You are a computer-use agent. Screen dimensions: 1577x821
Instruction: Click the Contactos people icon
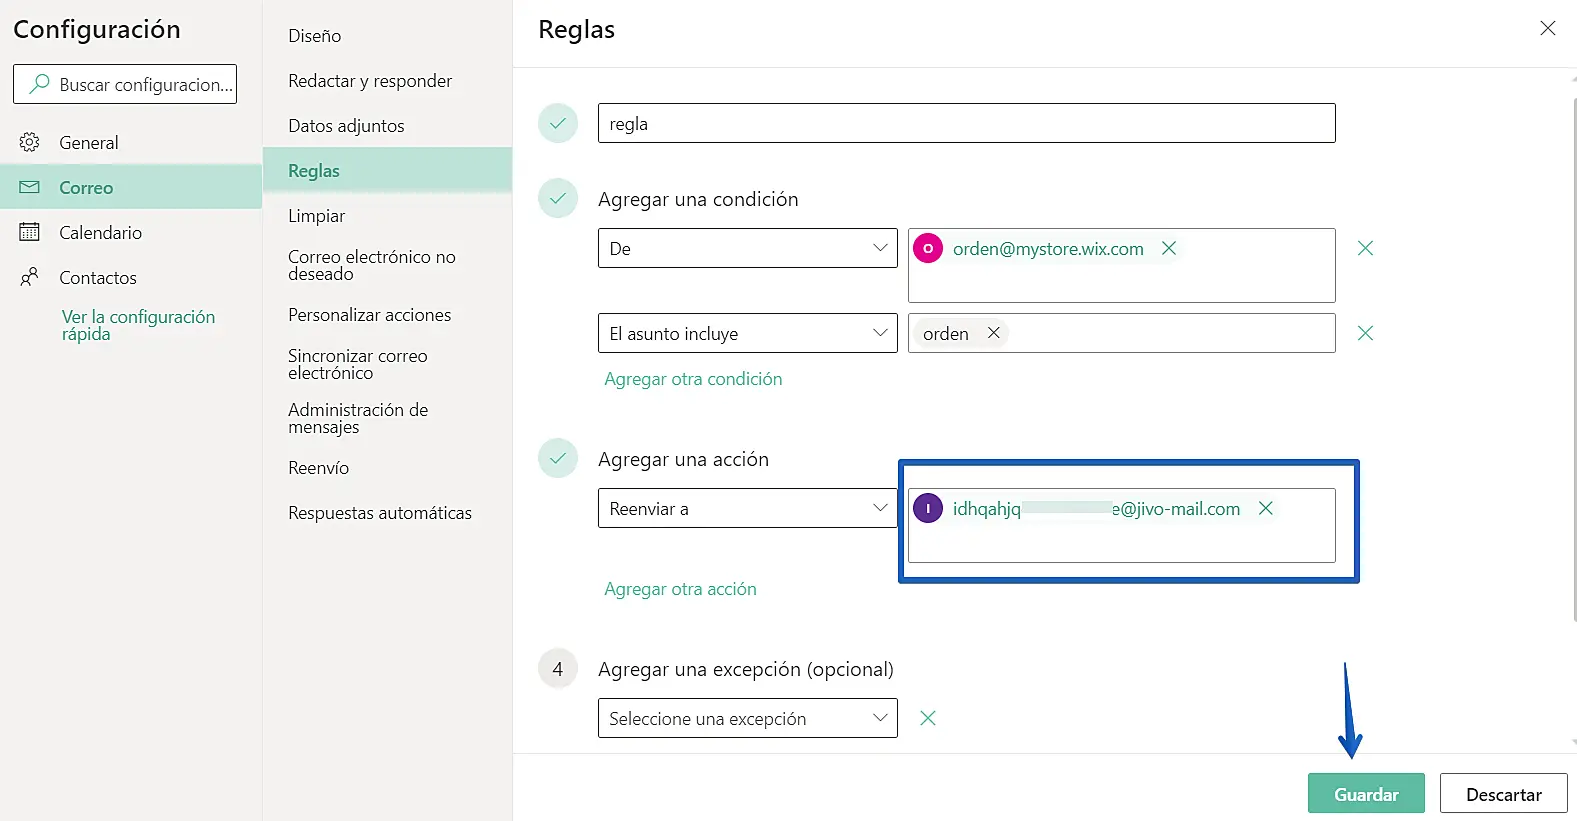30,277
